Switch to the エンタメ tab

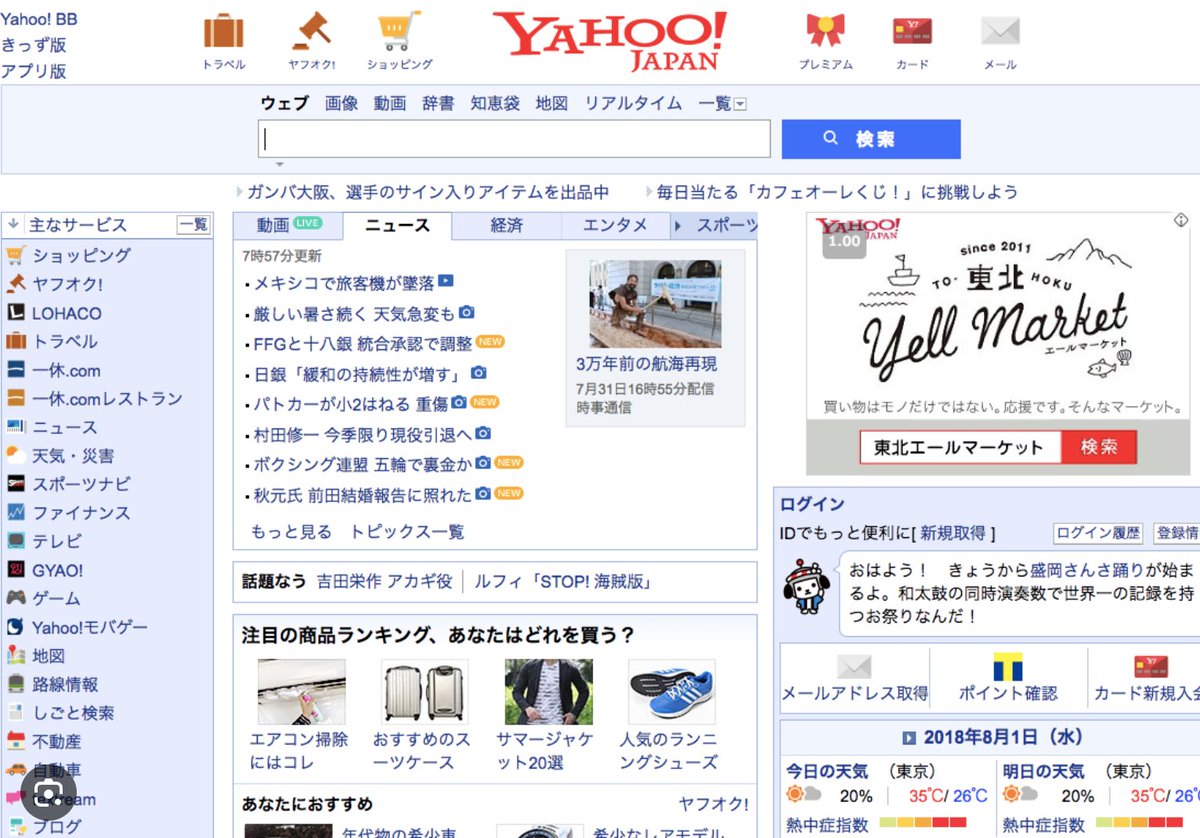coord(615,226)
